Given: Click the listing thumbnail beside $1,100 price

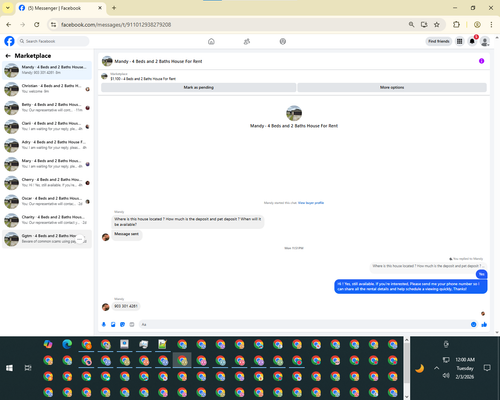Looking at the screenshot, I should pyautogui.click(x=104, y=76).
